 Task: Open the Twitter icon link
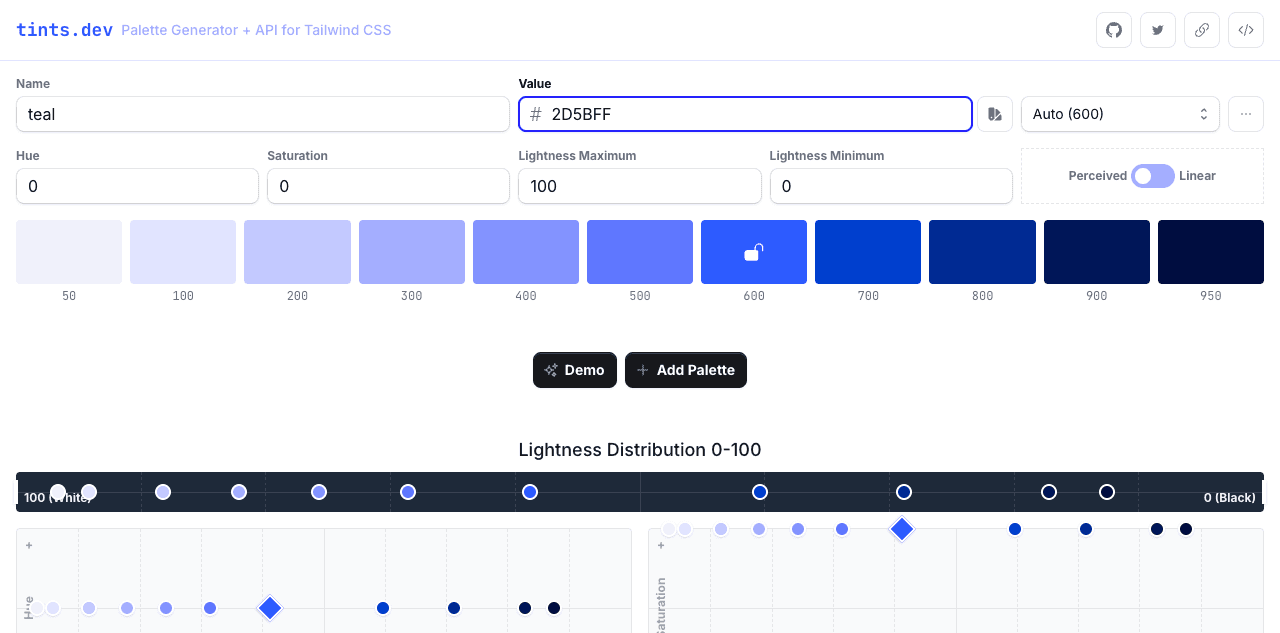point(1158,30)
